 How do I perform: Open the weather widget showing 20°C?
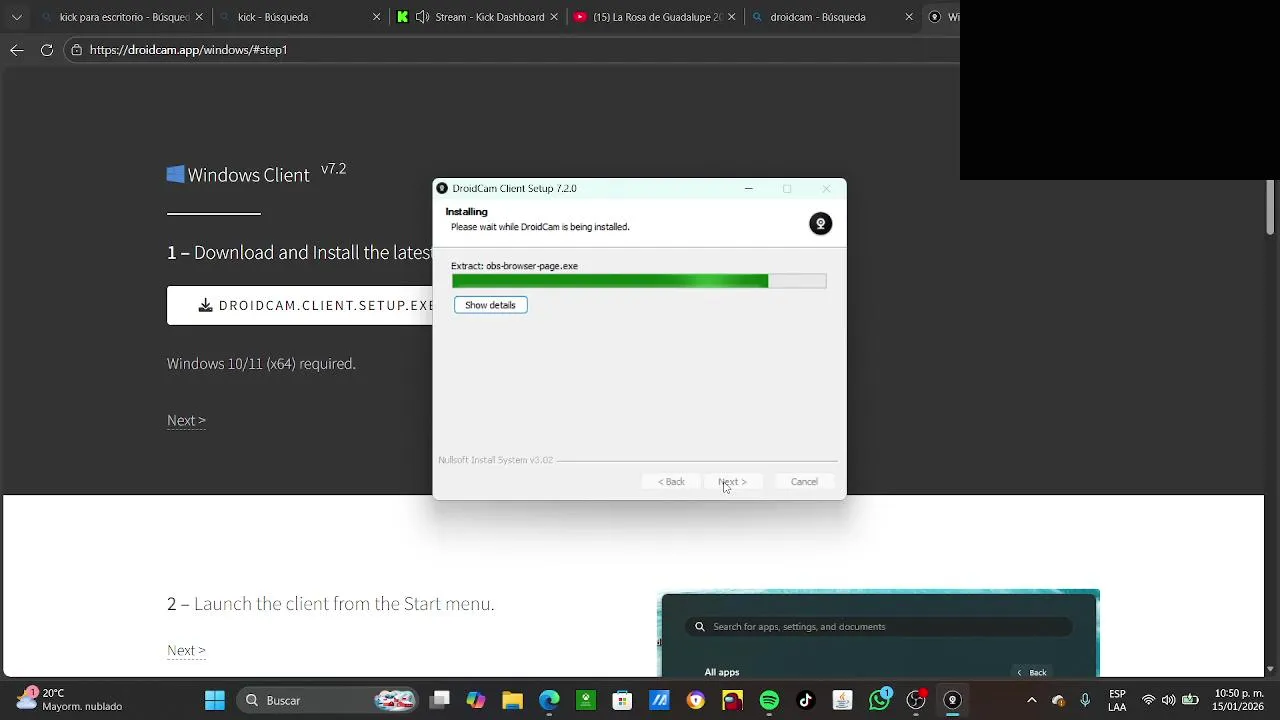[70, 700]
